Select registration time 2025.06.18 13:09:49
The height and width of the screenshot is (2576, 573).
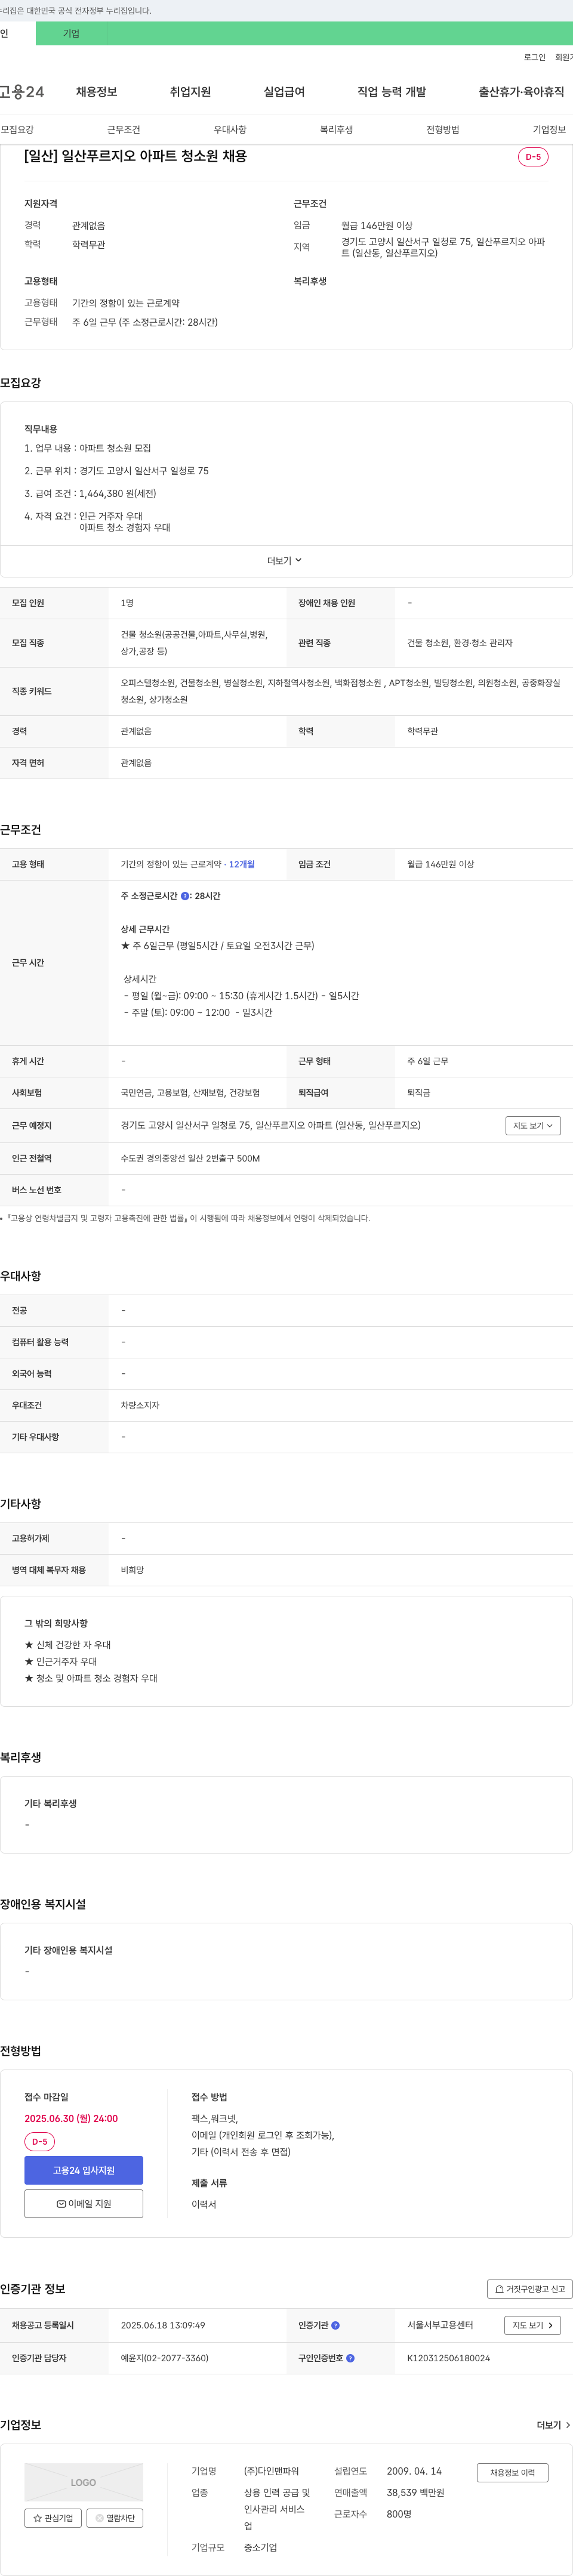pos(163,2325)
